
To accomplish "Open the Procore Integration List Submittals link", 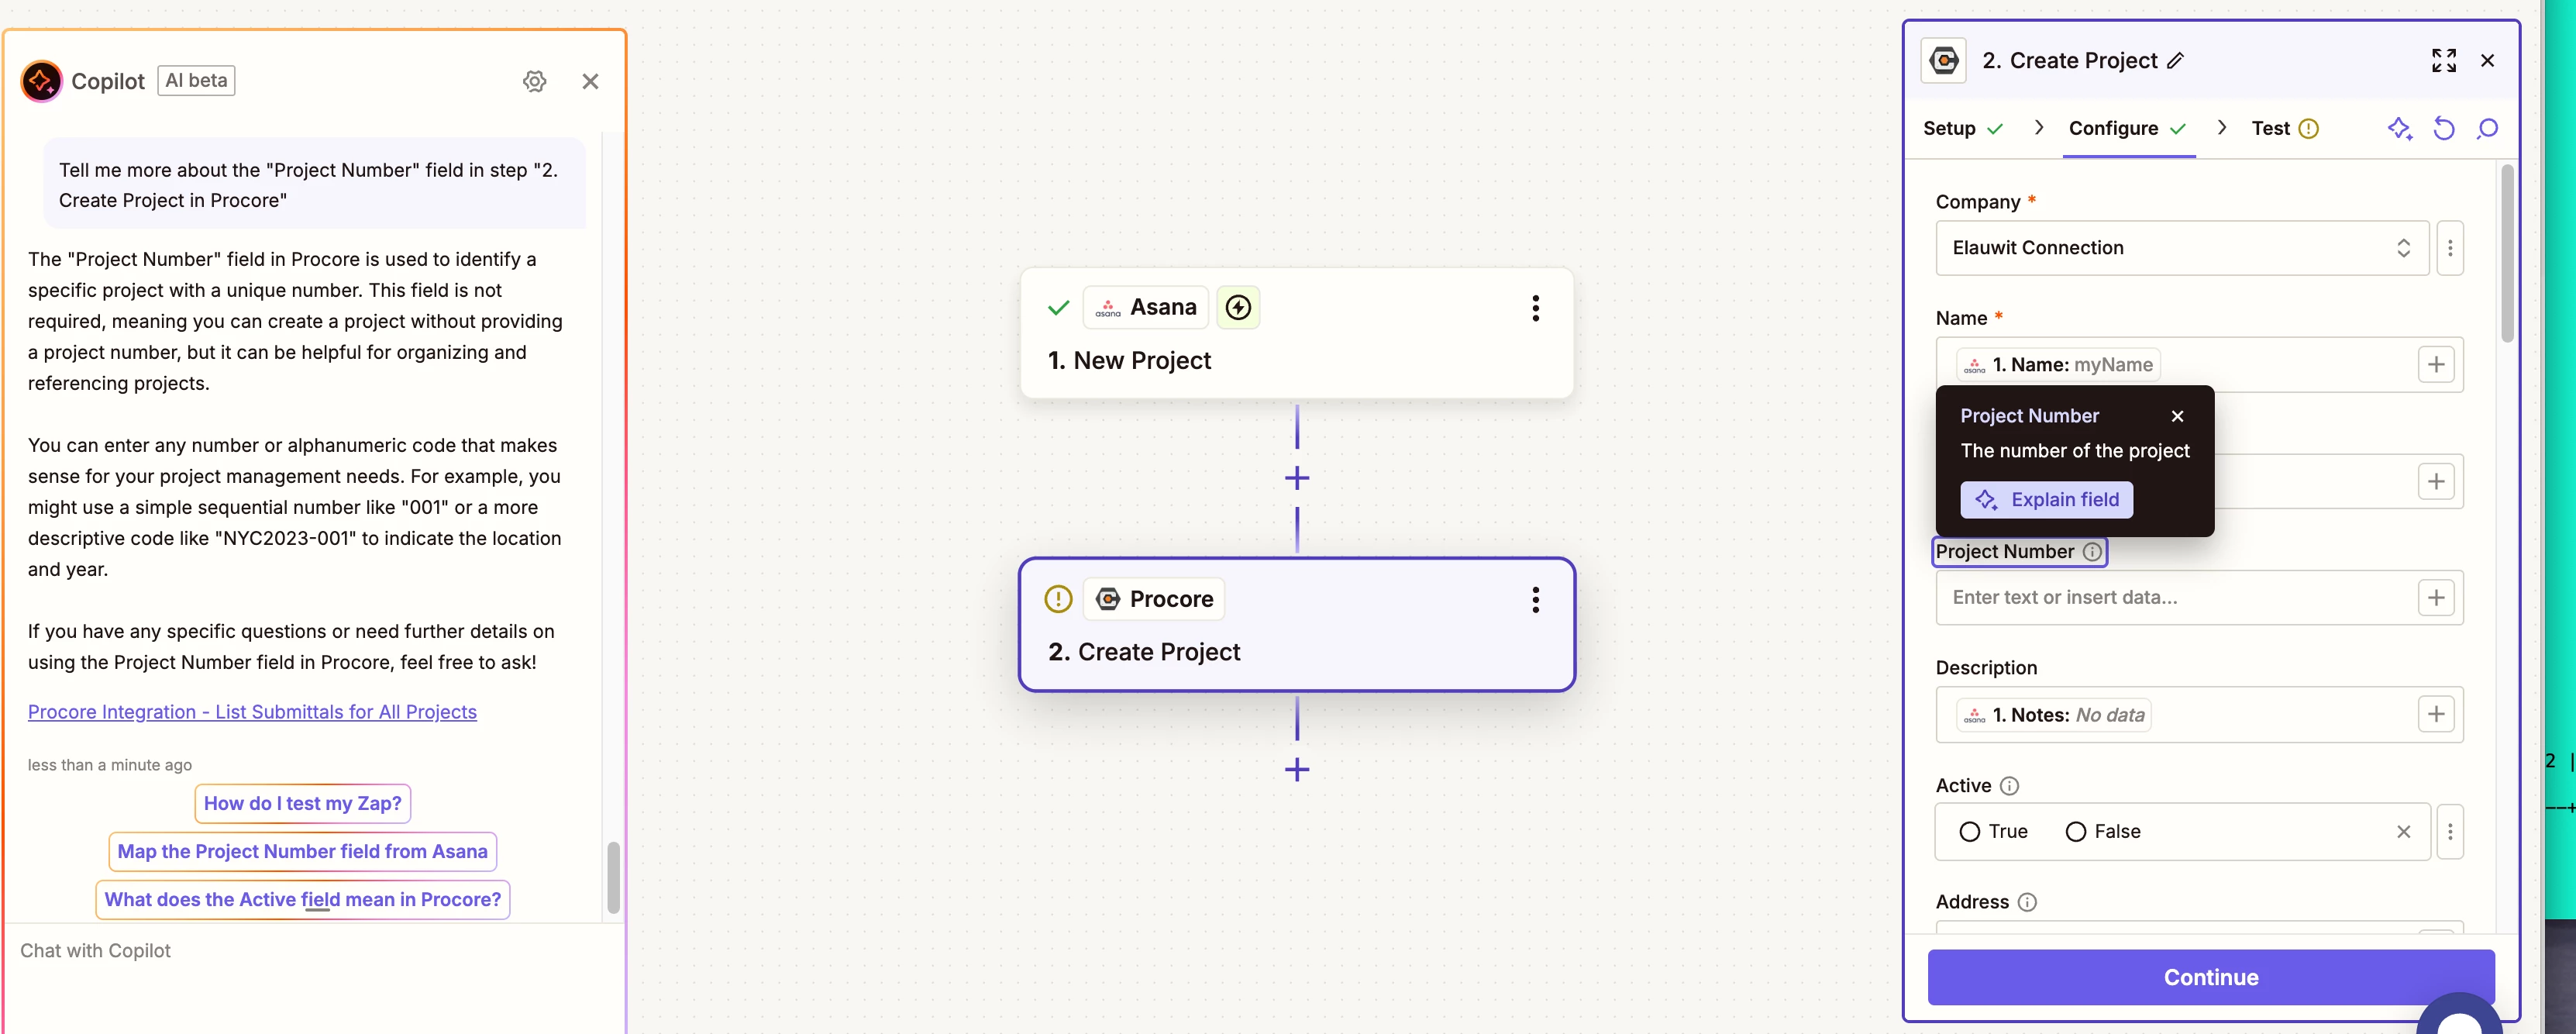I will tap(252, 711).
